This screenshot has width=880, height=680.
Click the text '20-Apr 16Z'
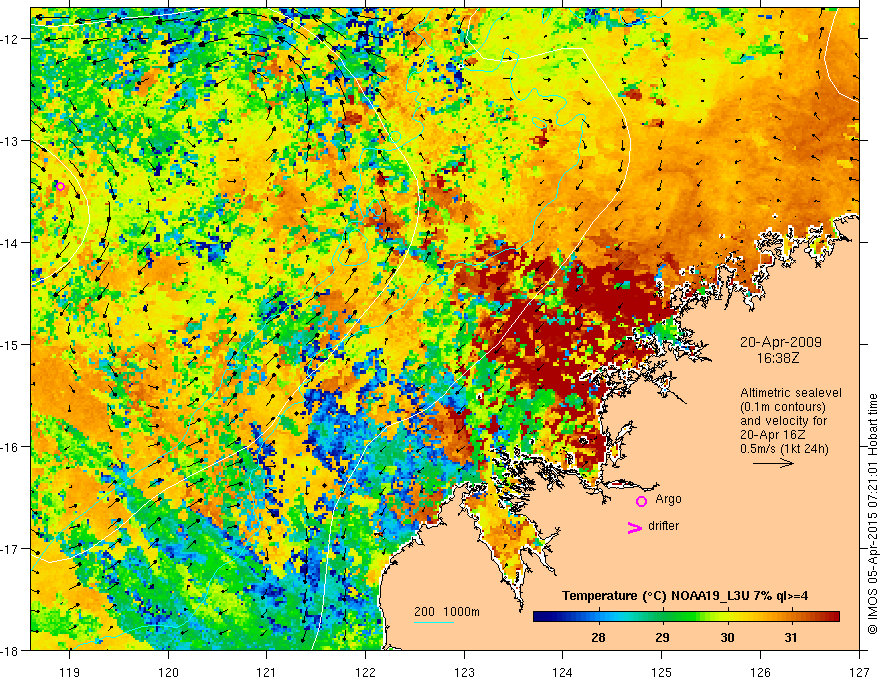pyautogui.click(x=771, y=435)
